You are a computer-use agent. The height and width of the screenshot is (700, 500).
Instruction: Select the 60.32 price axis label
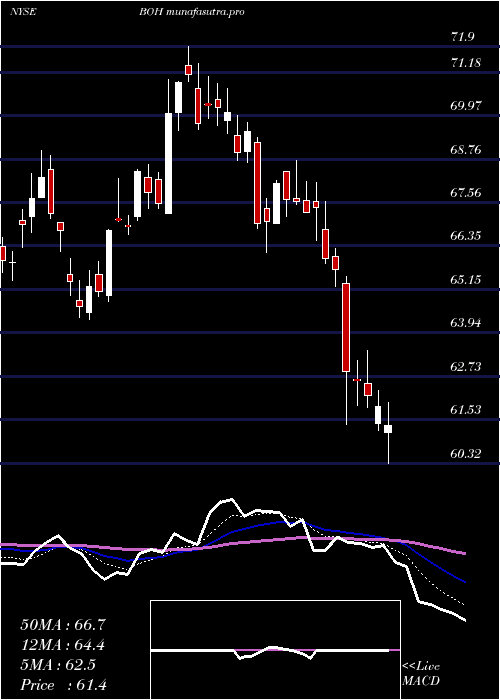pyautogui.click(x=466, y=454)
